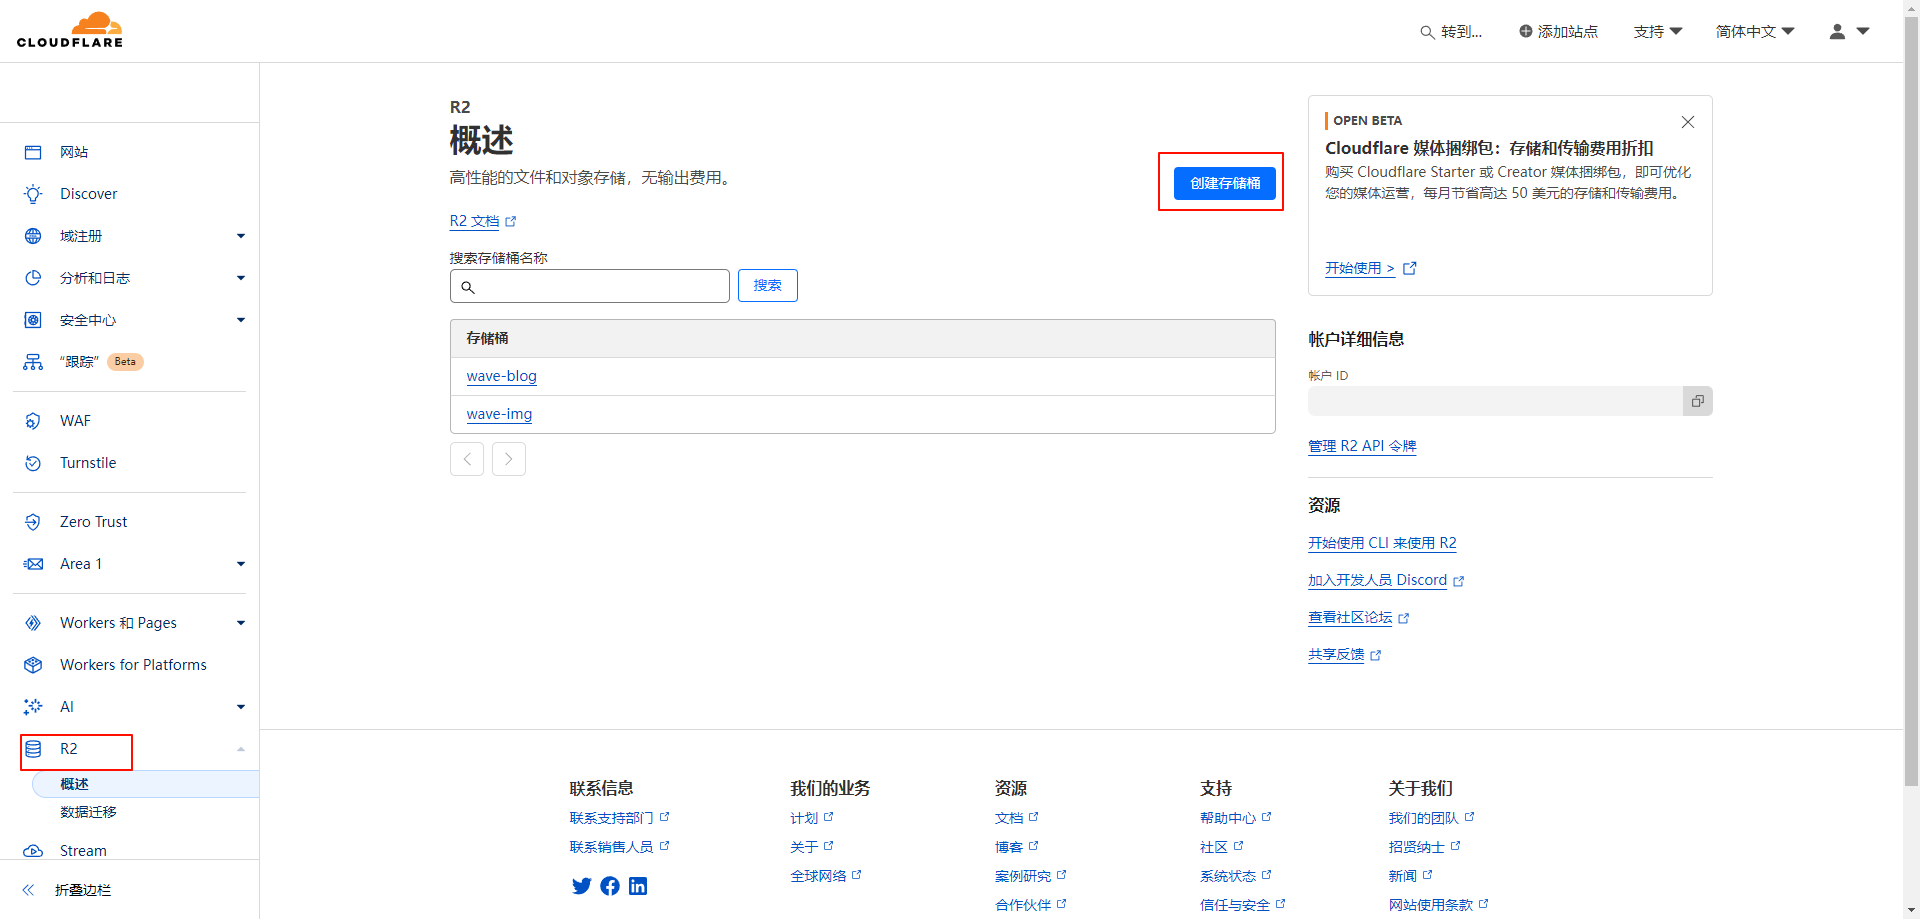1920x919 pixels.
Task: Expand the AI submenu arrow
Action: (x=241, y=707)
